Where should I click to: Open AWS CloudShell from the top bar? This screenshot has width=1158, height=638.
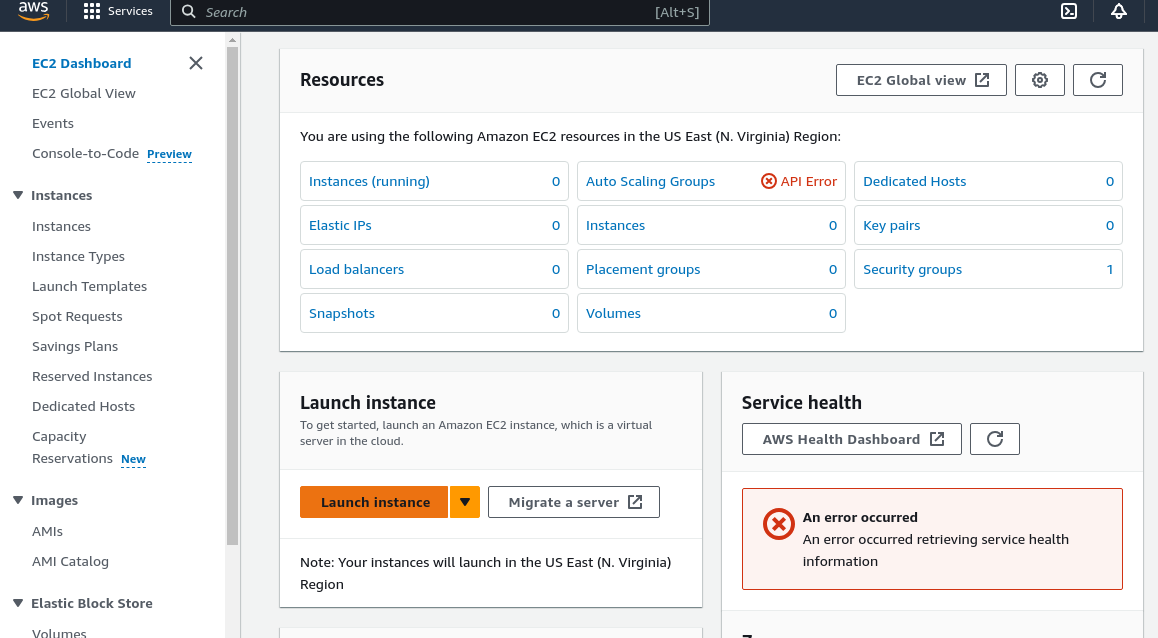pos(1069,12)
